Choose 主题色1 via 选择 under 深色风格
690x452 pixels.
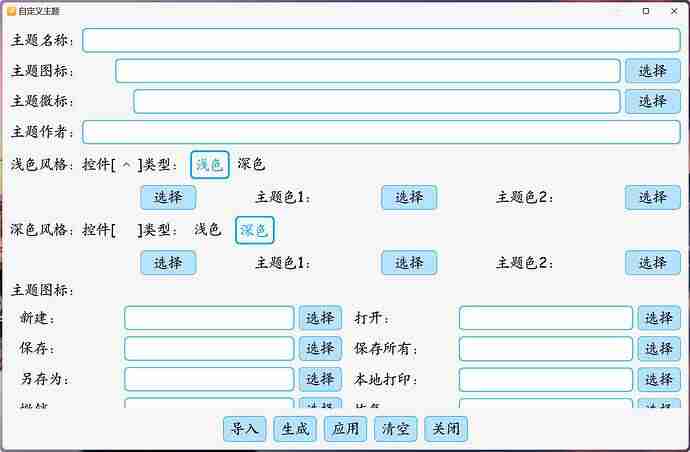point(409,263)
